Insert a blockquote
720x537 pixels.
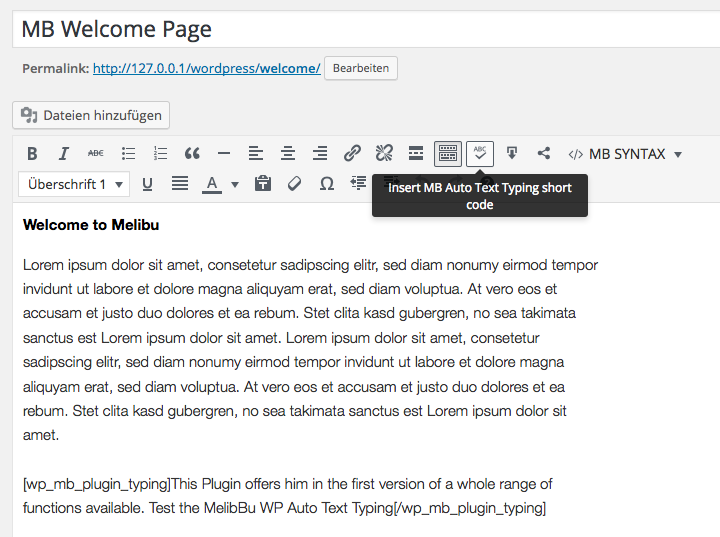[192, 153]
